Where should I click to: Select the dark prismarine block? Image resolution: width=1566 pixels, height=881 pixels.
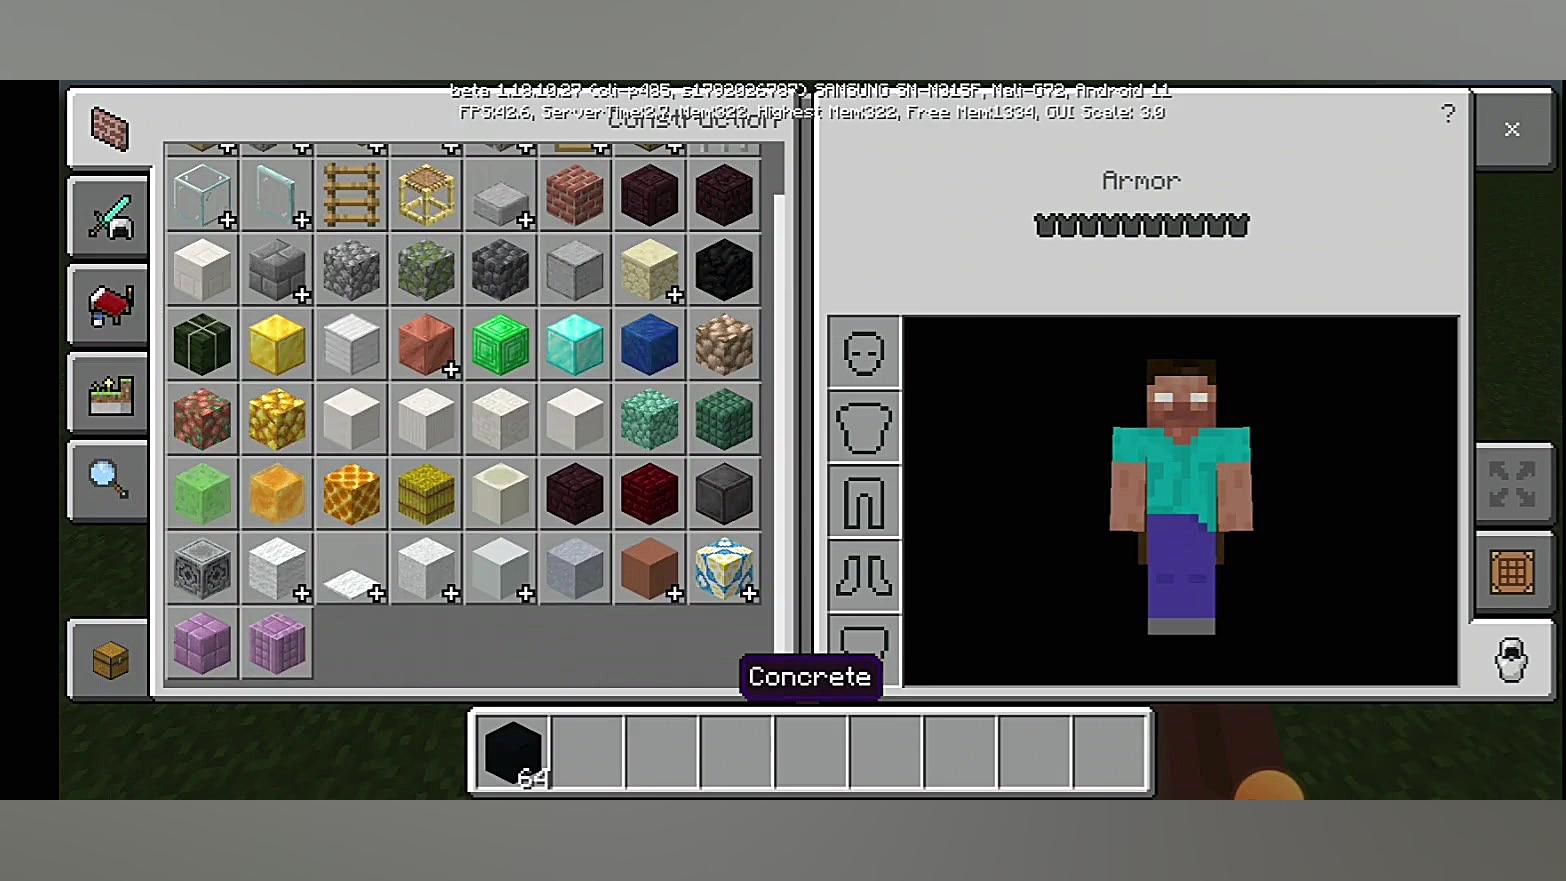724,420
